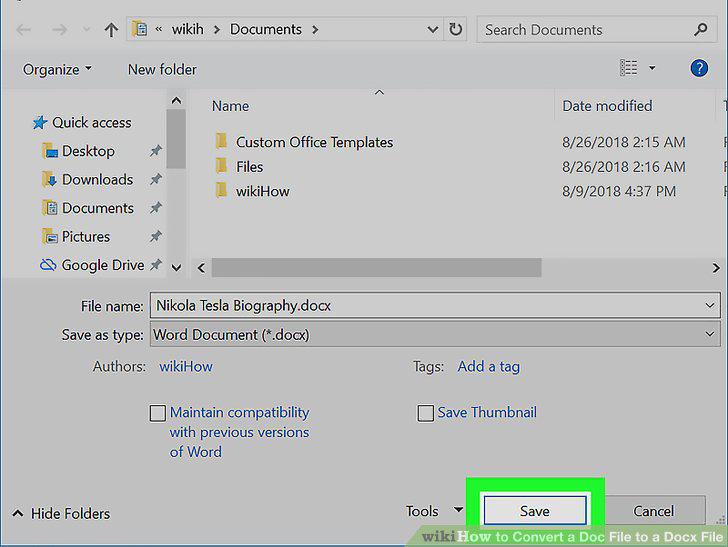Screen dimensions: 728x547
Task: Click the wikiHow author name
Action: (186, 366)
